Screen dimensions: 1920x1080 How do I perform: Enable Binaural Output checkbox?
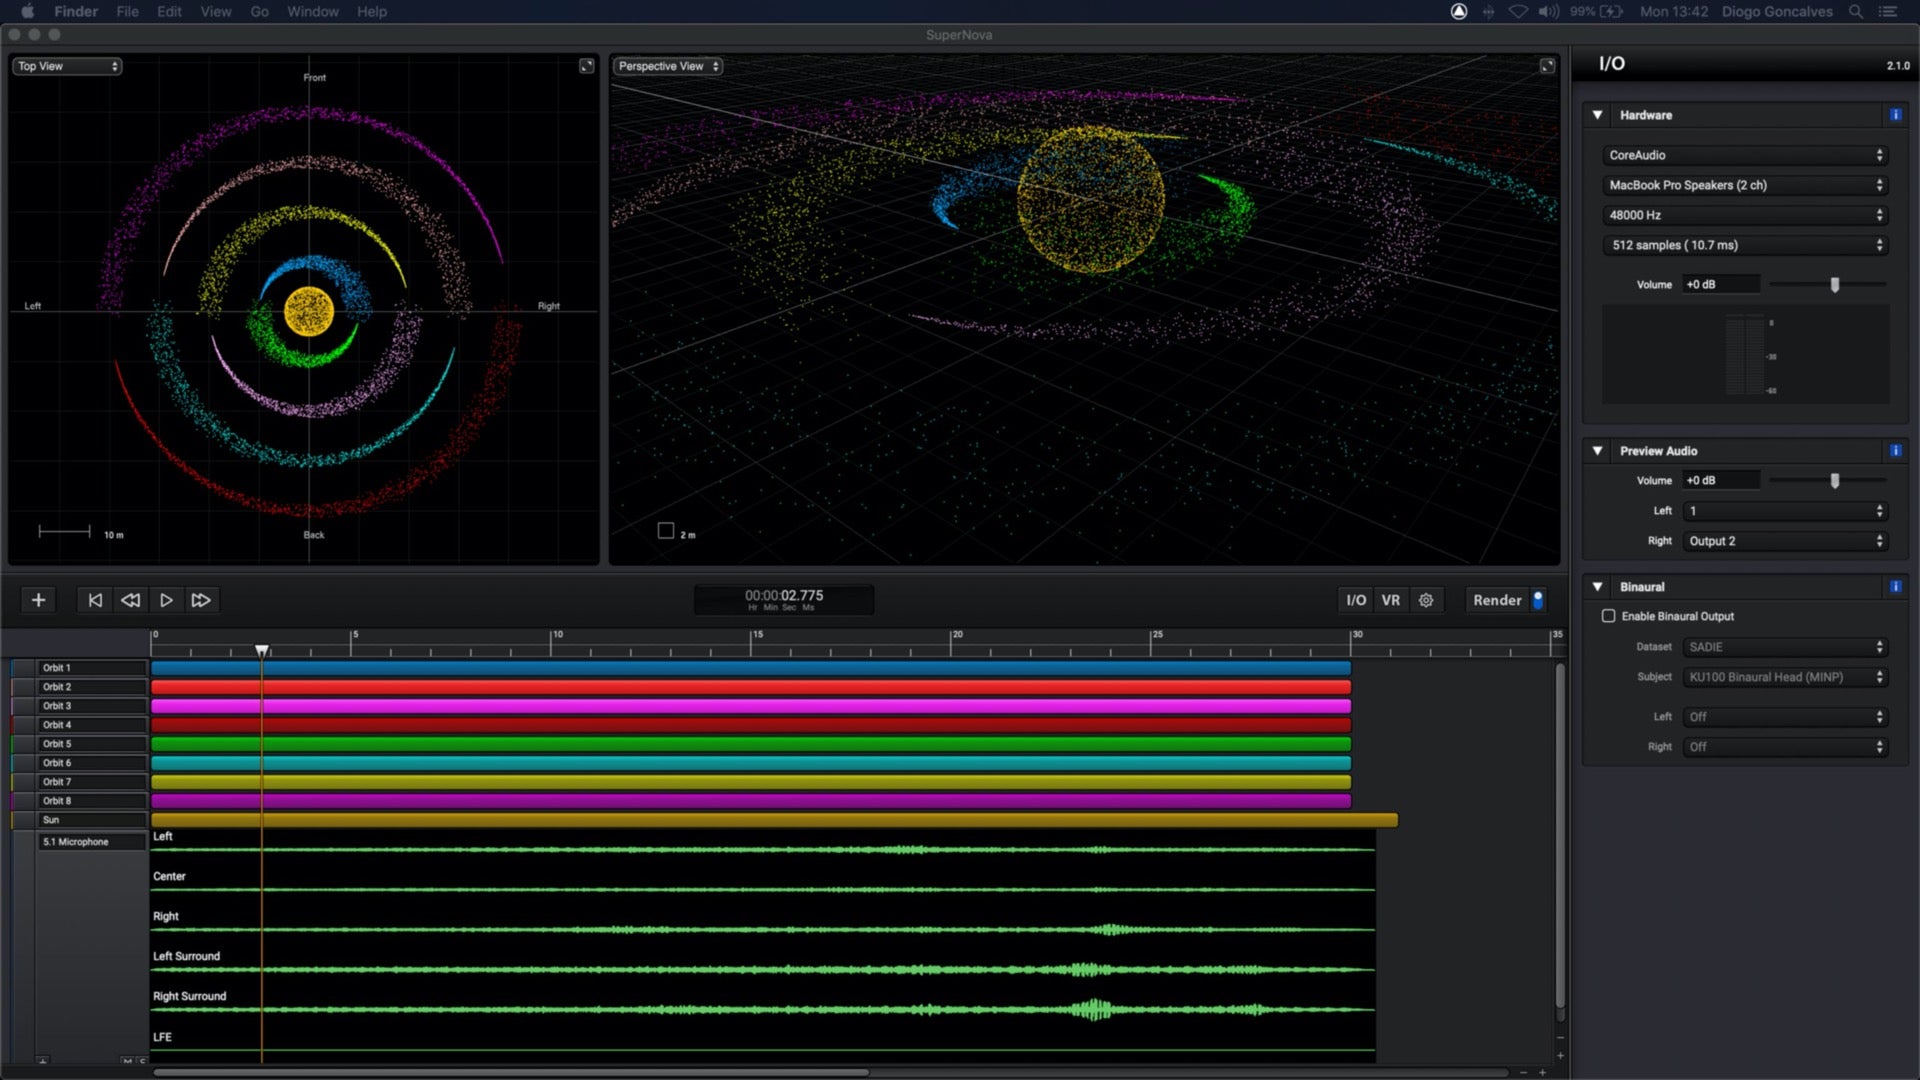pyautogui.click(x=1608, y=616)
